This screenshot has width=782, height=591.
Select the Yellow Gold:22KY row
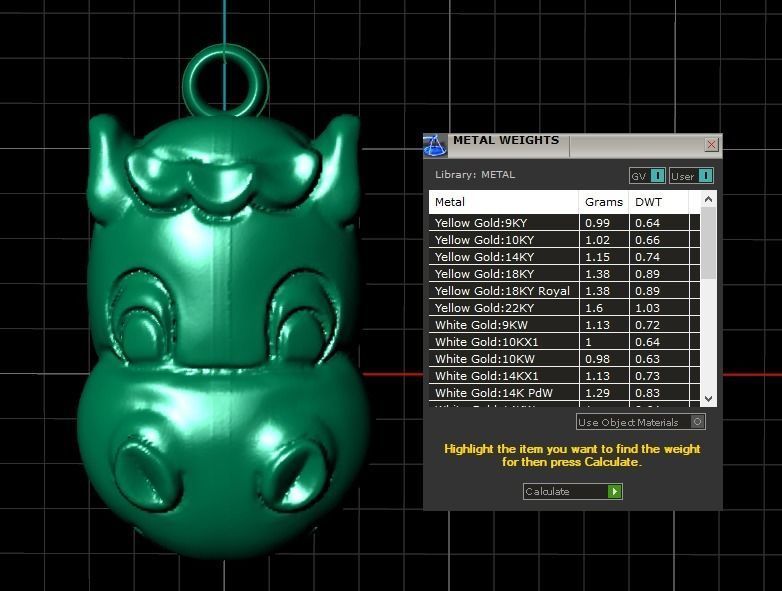pyautogui.click(x=504, y=308)
